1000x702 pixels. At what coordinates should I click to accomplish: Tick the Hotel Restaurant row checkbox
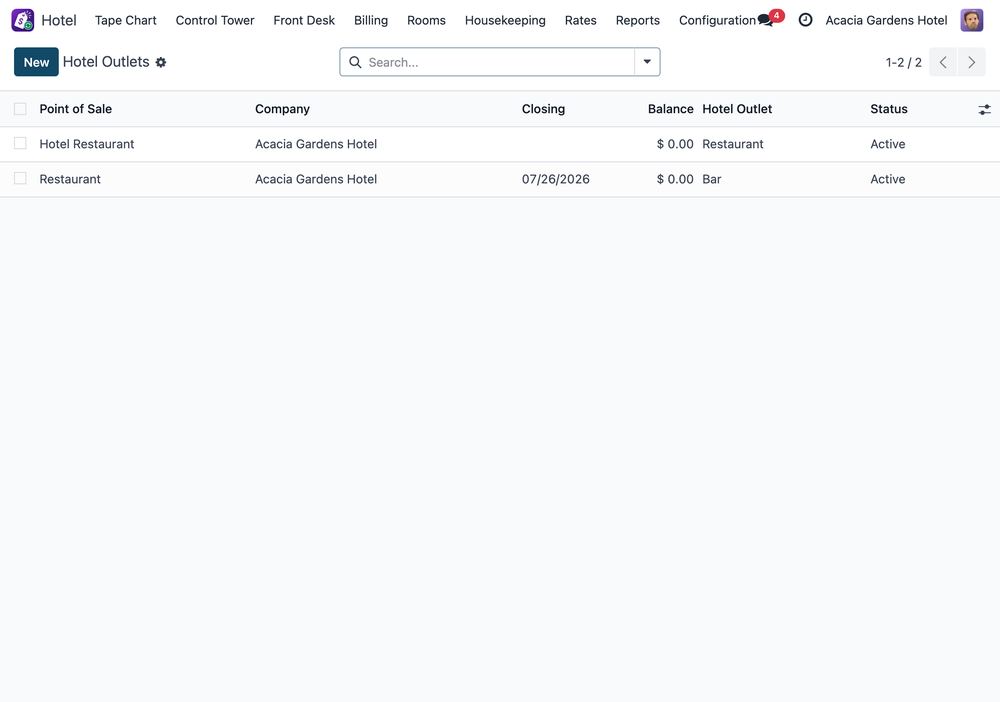click(20, 143)
